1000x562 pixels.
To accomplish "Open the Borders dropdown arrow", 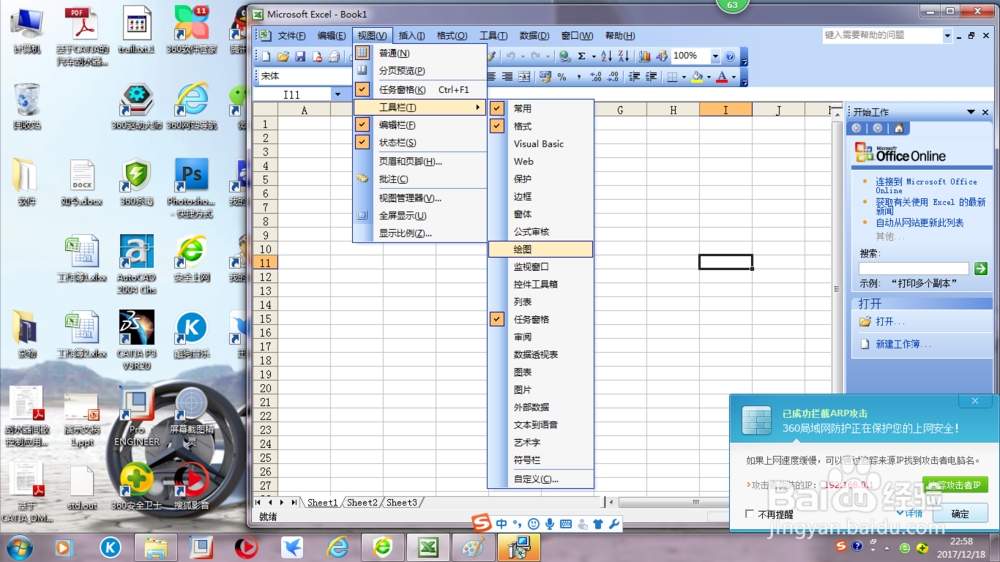I will (684, 77).
